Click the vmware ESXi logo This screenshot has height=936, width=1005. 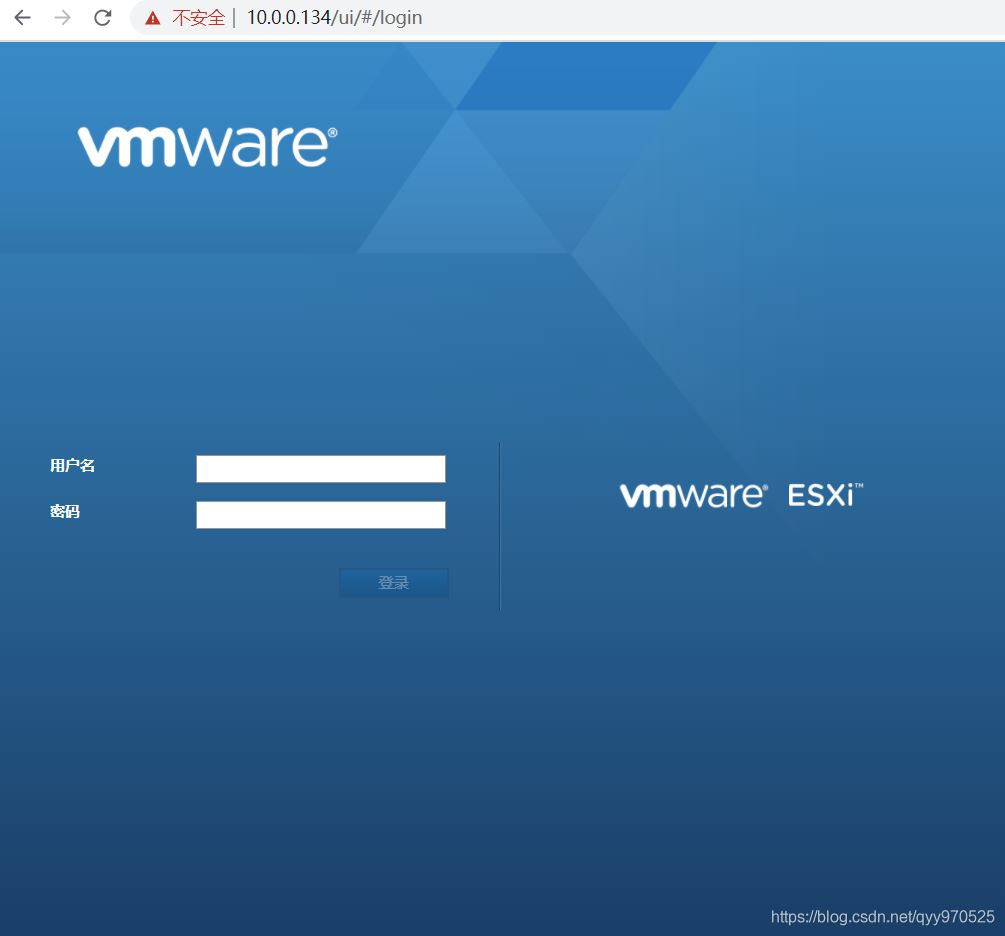click(742, 495)
